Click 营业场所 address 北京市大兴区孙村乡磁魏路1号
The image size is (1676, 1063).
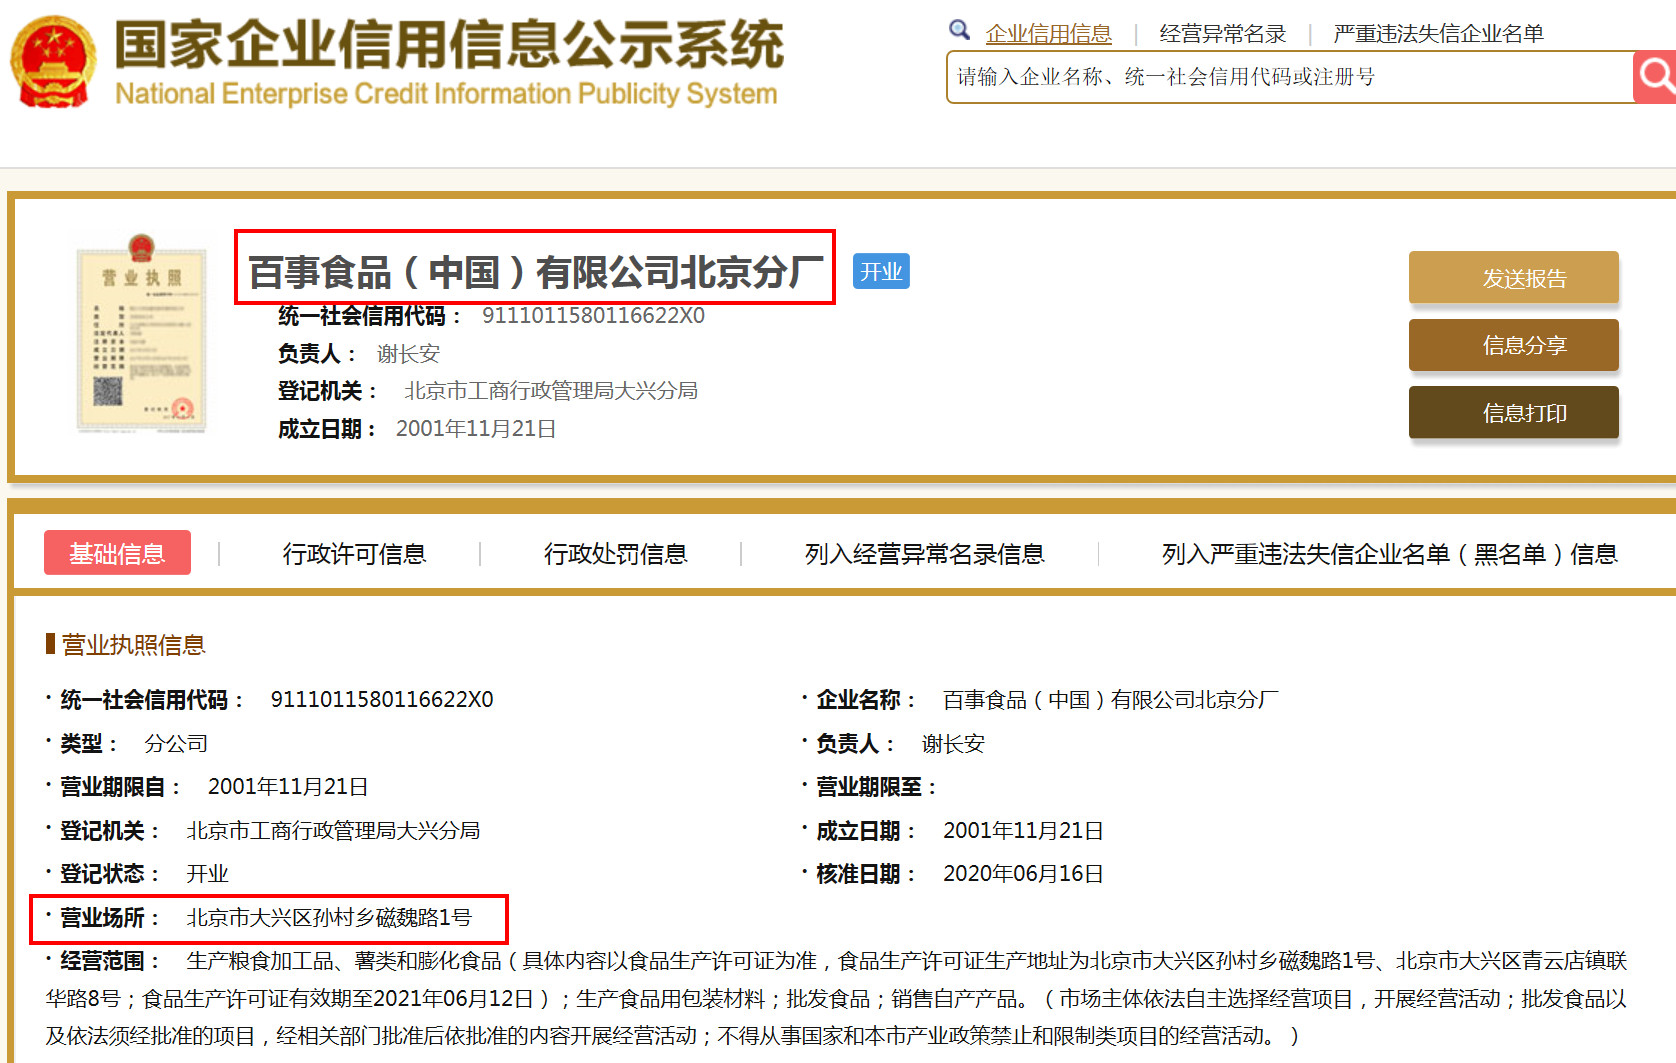click(x=328, y=918)
